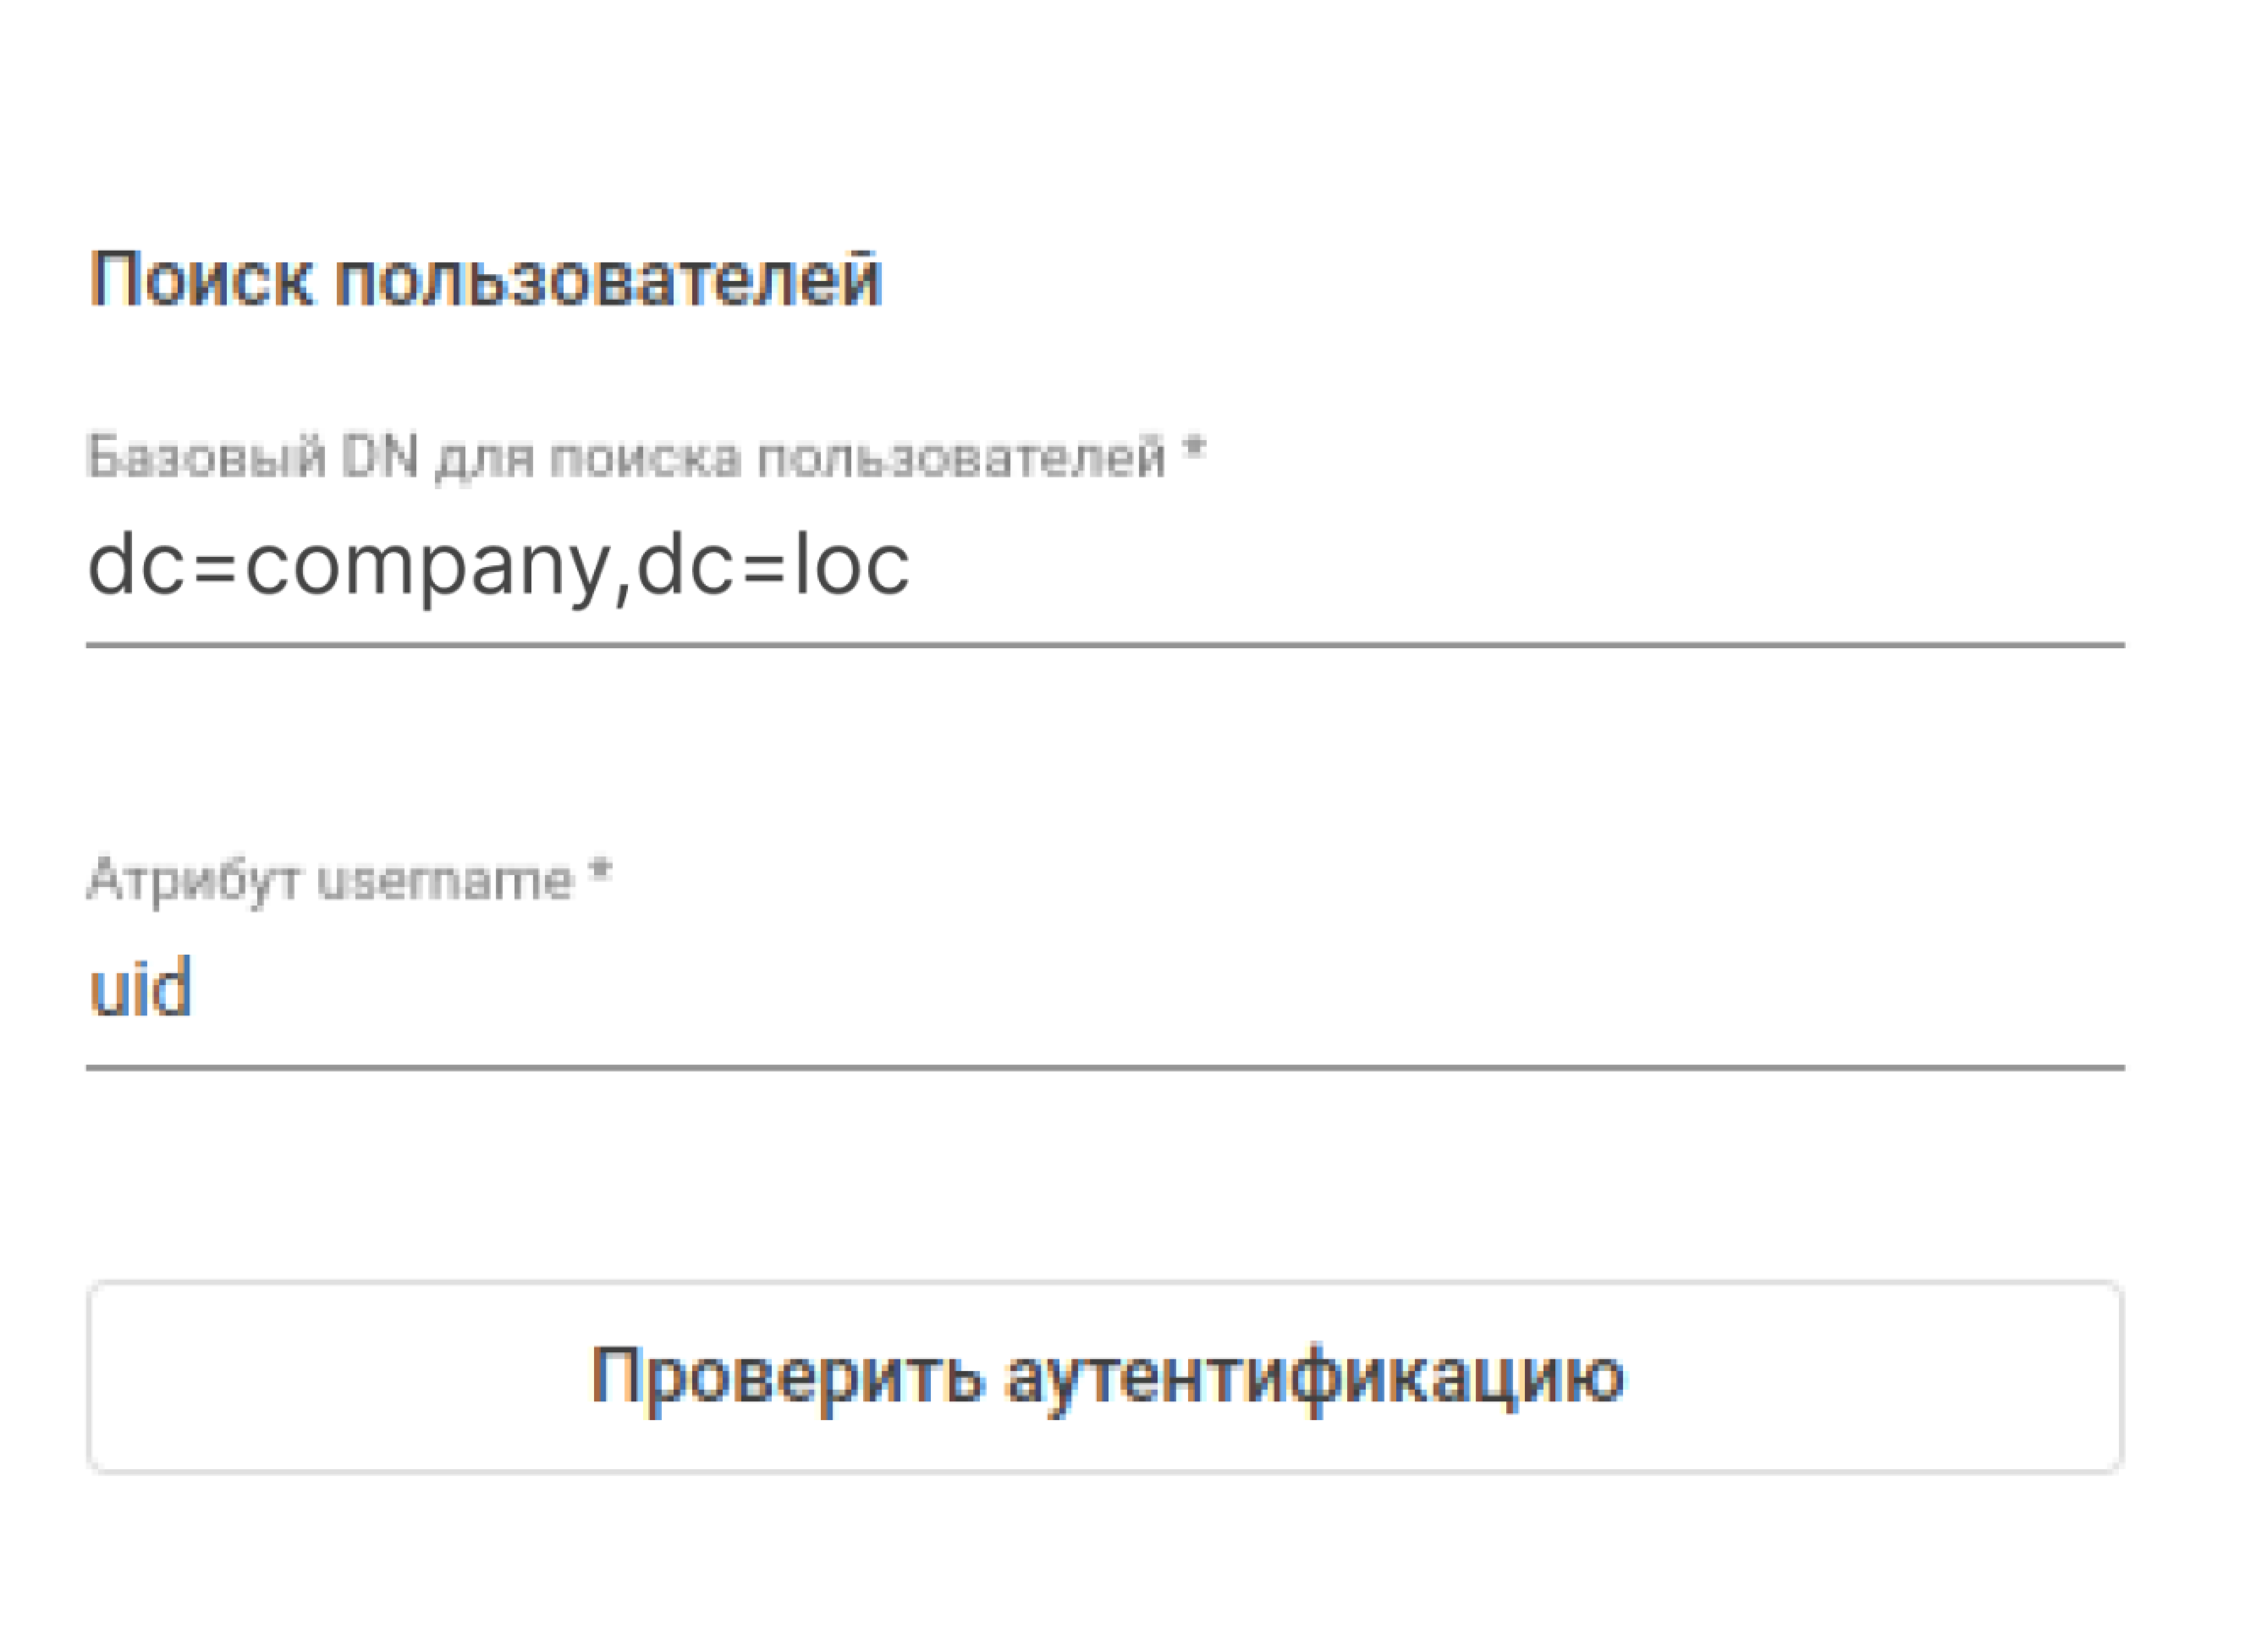The height and width of the screenshot is (1652, 2256).
Task: Click the word "Проверить" on the button
Action: [x=787, y=1377]
